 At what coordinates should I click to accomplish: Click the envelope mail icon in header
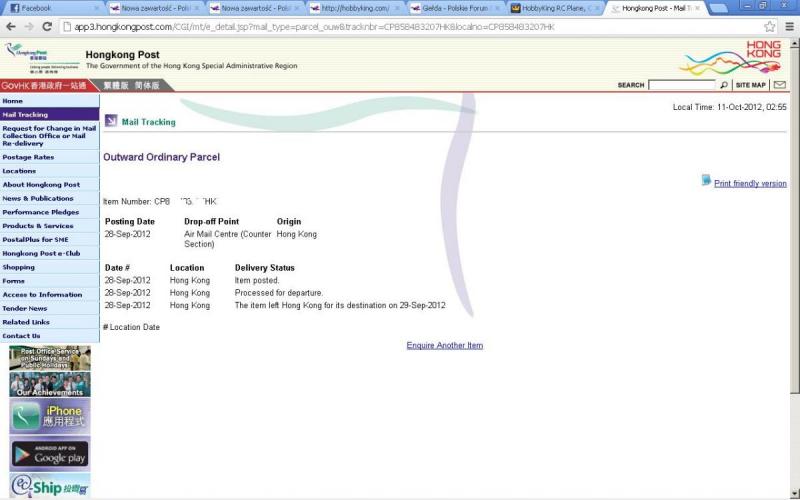779,85
